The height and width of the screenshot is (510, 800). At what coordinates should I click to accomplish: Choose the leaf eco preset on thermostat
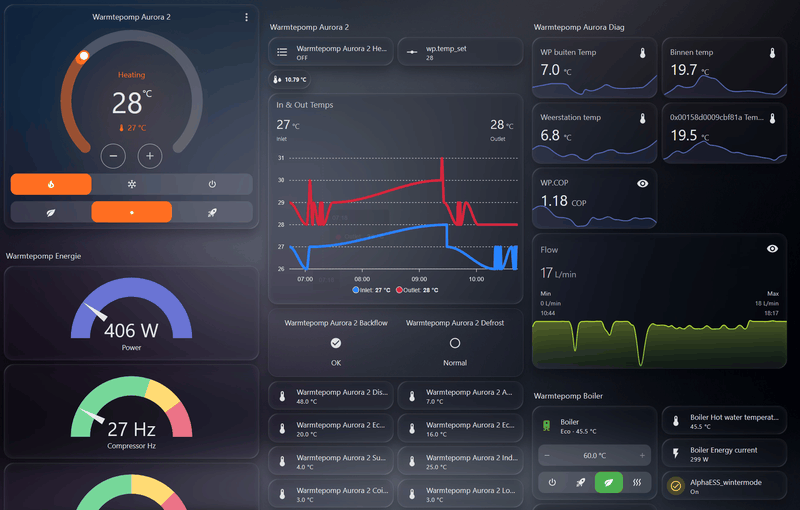click(51, 212)
